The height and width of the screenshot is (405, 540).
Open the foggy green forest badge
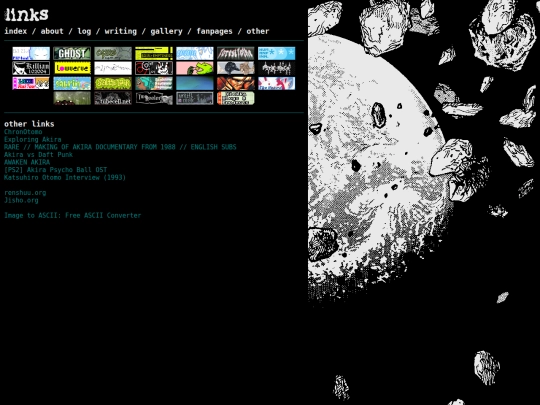click(x=72, y=98)
